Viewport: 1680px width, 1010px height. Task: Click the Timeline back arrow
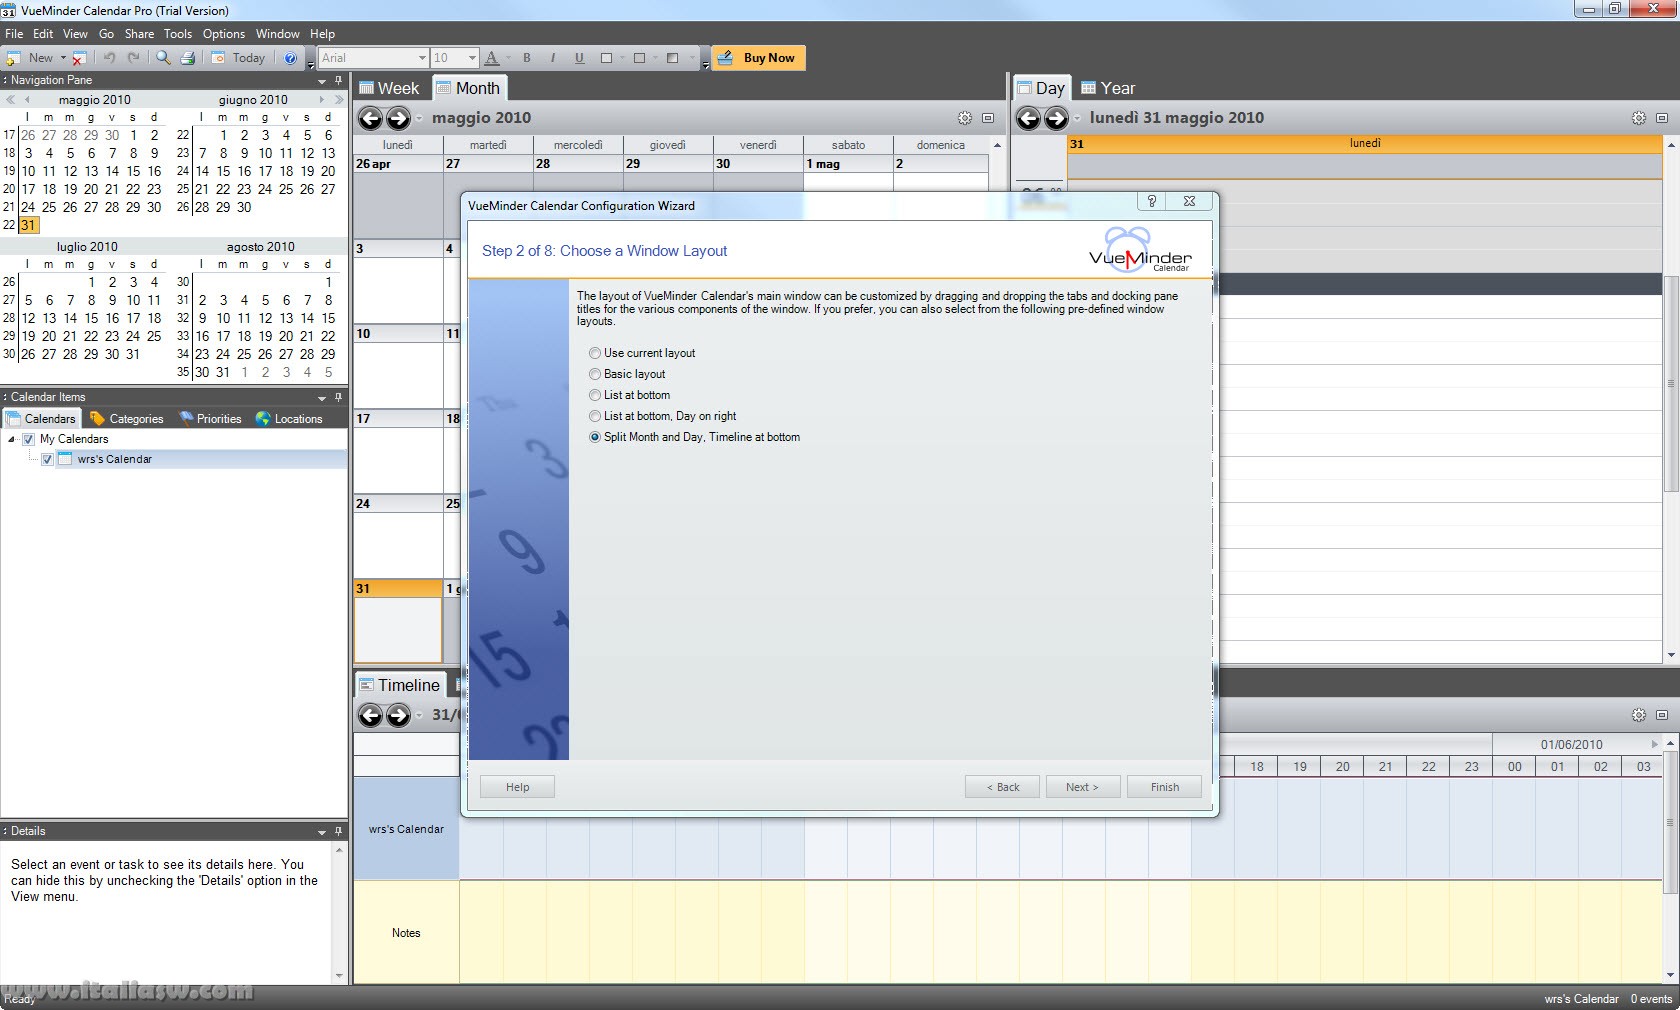pos(370,715)
